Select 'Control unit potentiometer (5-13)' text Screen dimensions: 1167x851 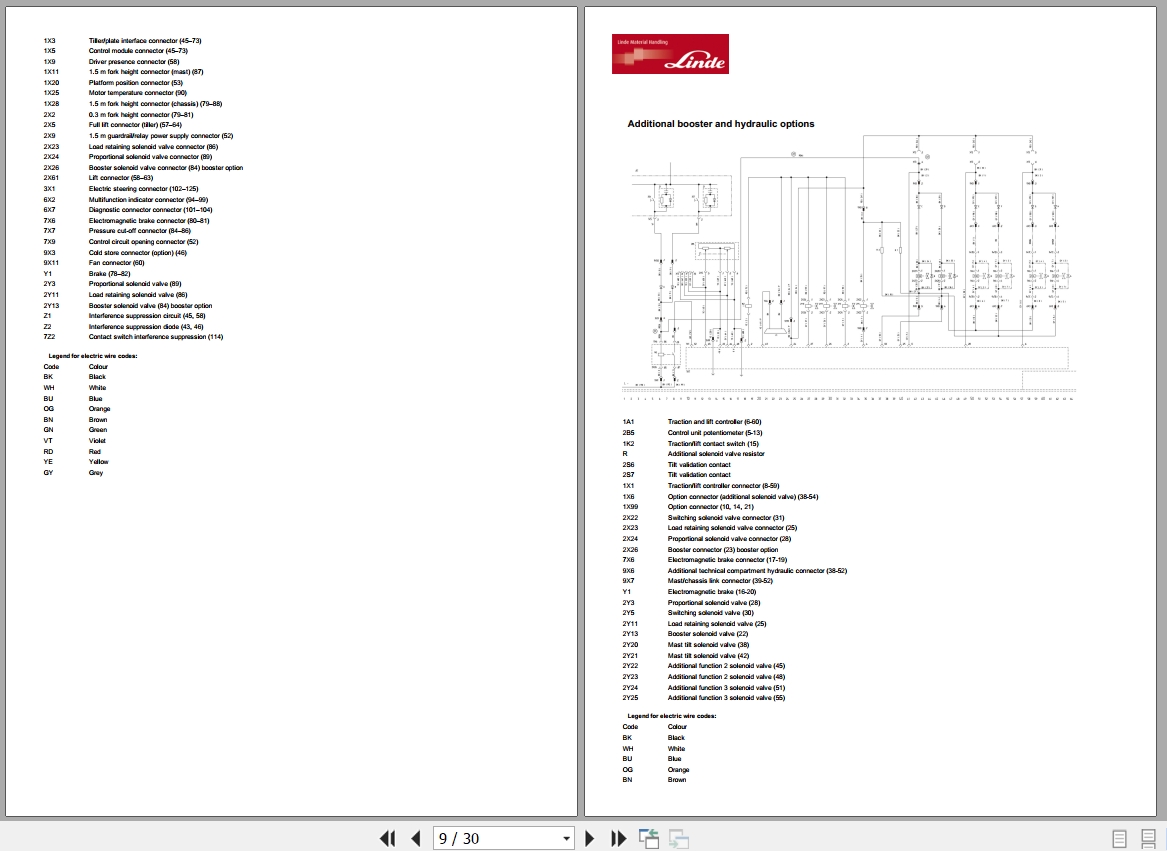715,433
